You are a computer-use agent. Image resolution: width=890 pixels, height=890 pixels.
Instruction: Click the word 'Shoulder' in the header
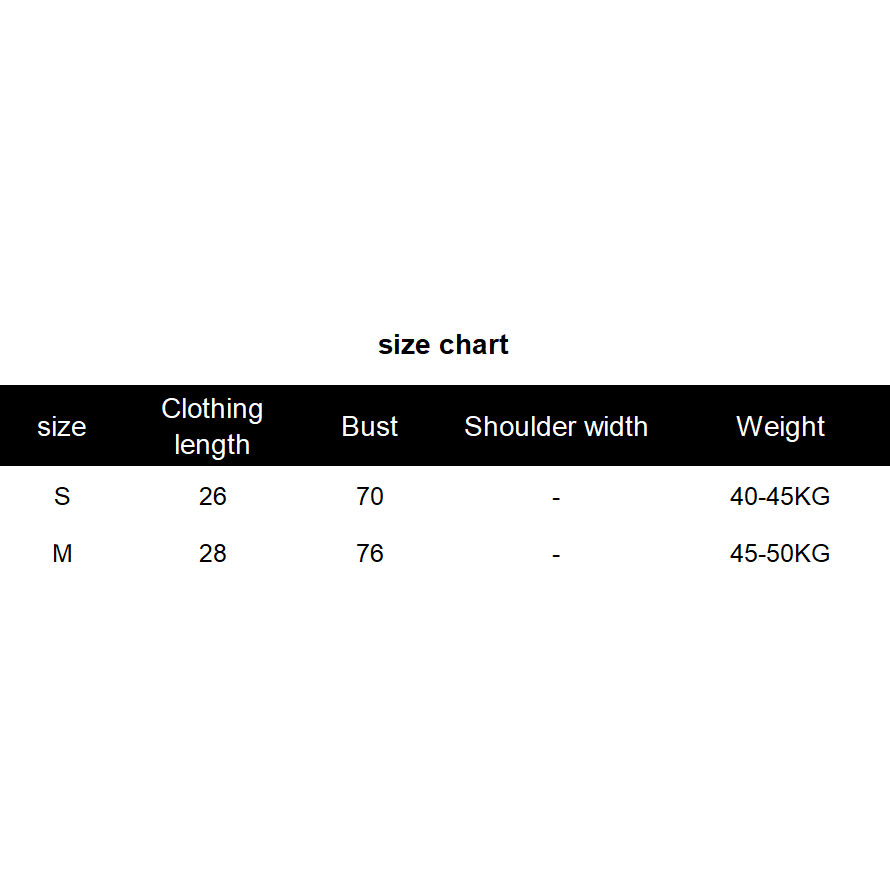coord(515,427)
